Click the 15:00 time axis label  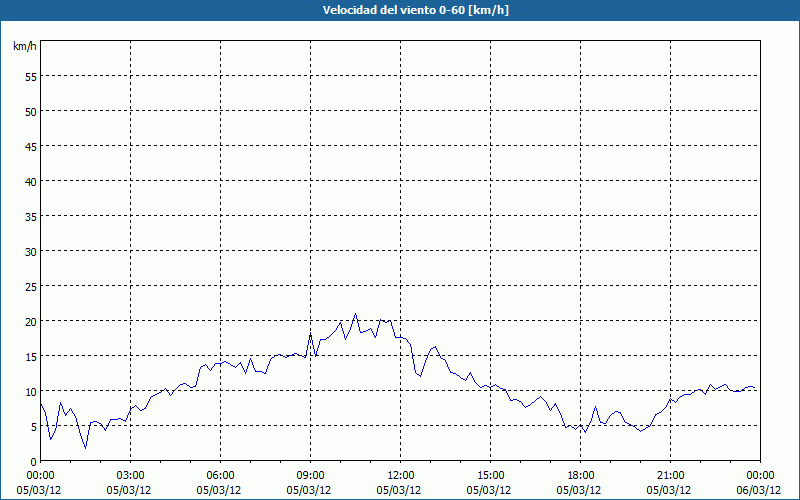(x=490, y=476)
